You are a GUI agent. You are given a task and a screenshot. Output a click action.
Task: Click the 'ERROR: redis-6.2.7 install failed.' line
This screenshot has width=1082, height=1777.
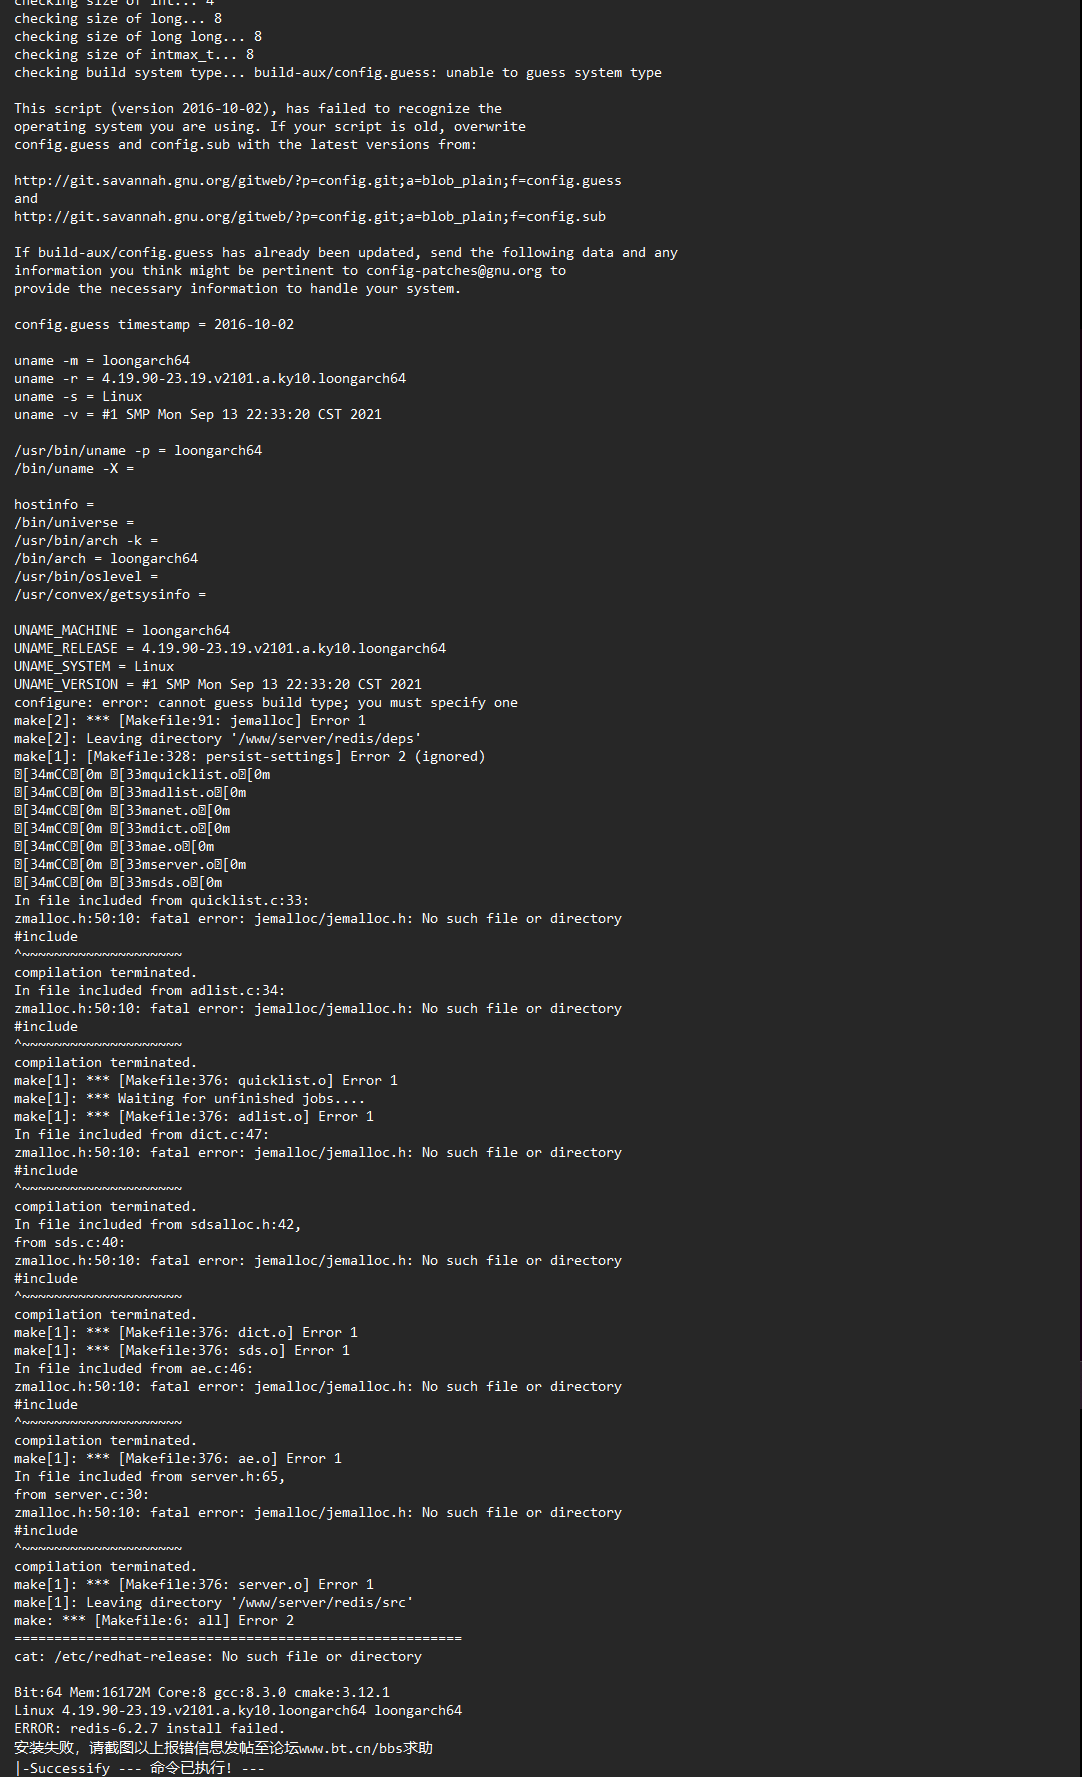tap(150, 1728)
